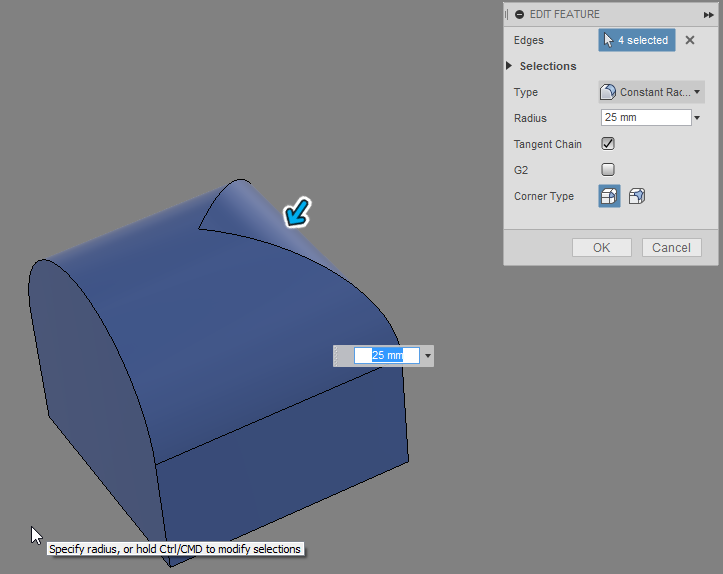Click the double-arrow expand icon in dialog header

pos(708,15)
